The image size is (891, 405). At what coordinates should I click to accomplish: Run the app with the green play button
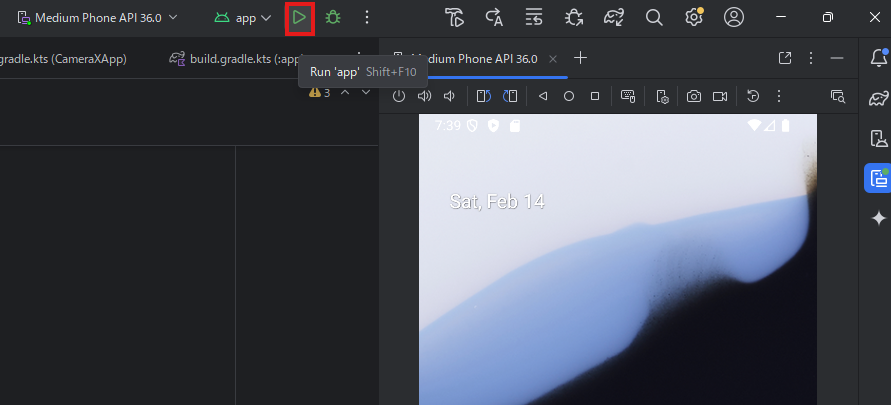[299, 18]
